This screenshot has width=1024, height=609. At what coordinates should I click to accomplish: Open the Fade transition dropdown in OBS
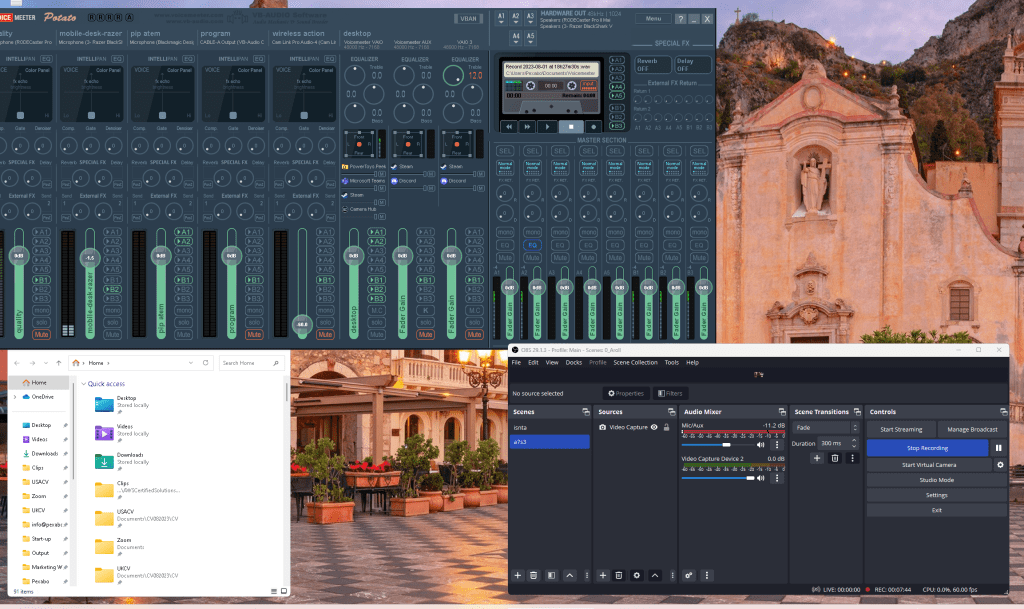826,428
